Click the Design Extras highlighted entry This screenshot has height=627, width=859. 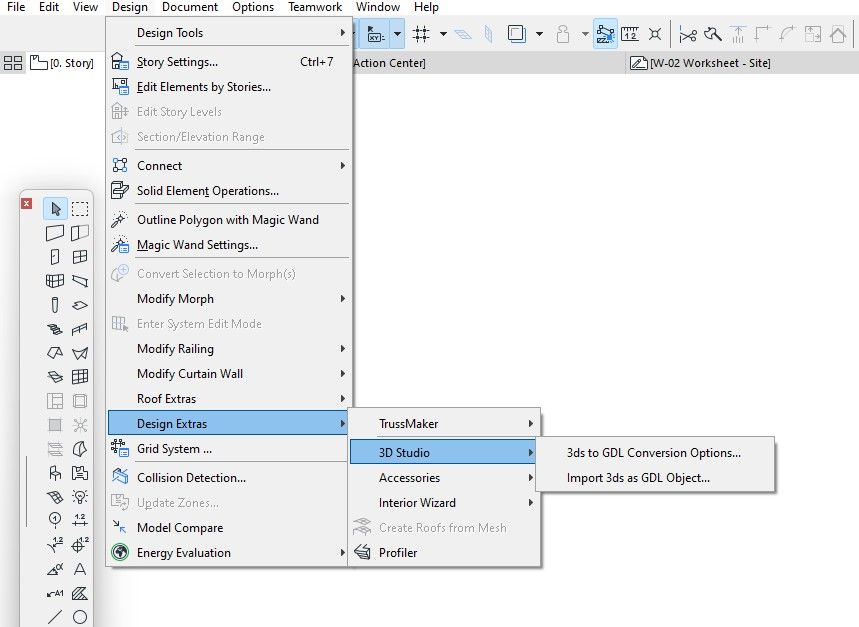tap(228, 424)
